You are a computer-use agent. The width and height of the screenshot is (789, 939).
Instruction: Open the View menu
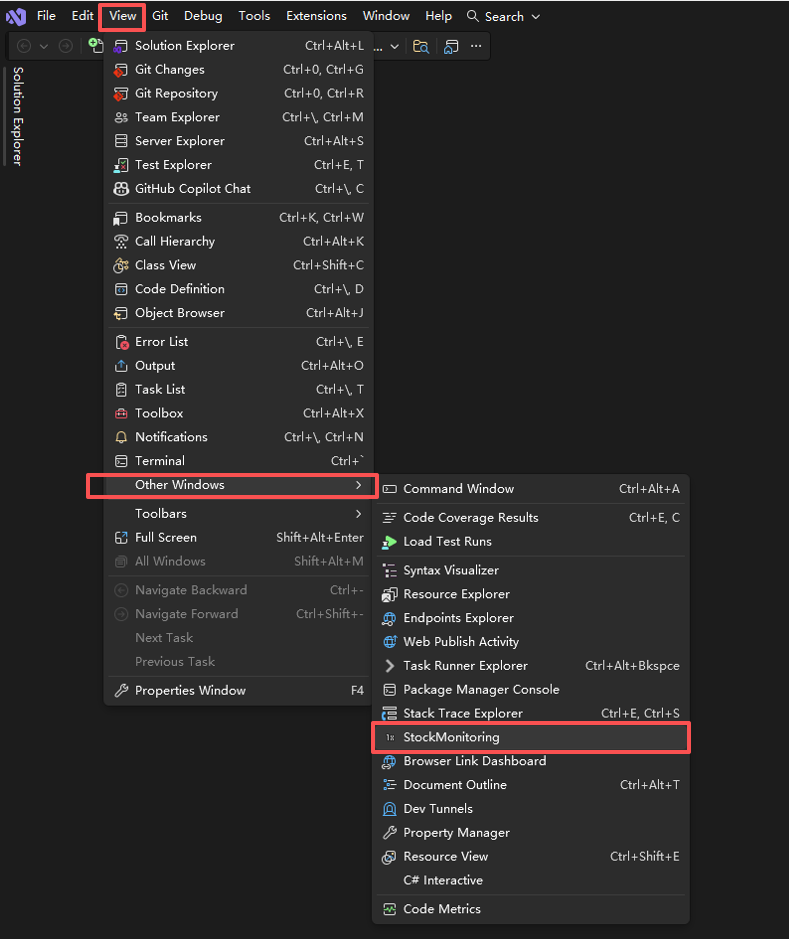click(x=123, y=16)
